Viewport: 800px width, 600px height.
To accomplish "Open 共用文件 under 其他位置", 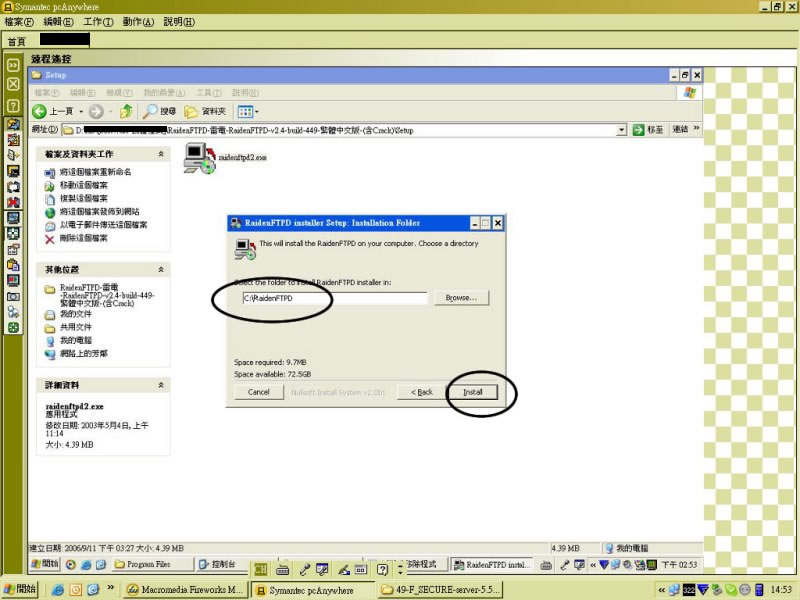I will click(x=76, y=327).
